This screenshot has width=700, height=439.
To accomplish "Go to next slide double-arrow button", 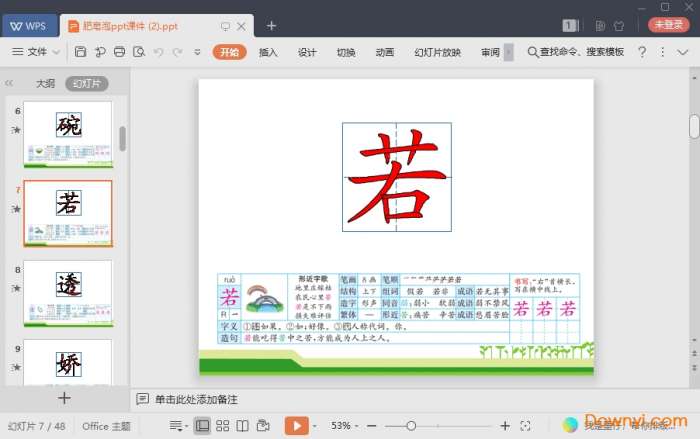I will (694, 368).
